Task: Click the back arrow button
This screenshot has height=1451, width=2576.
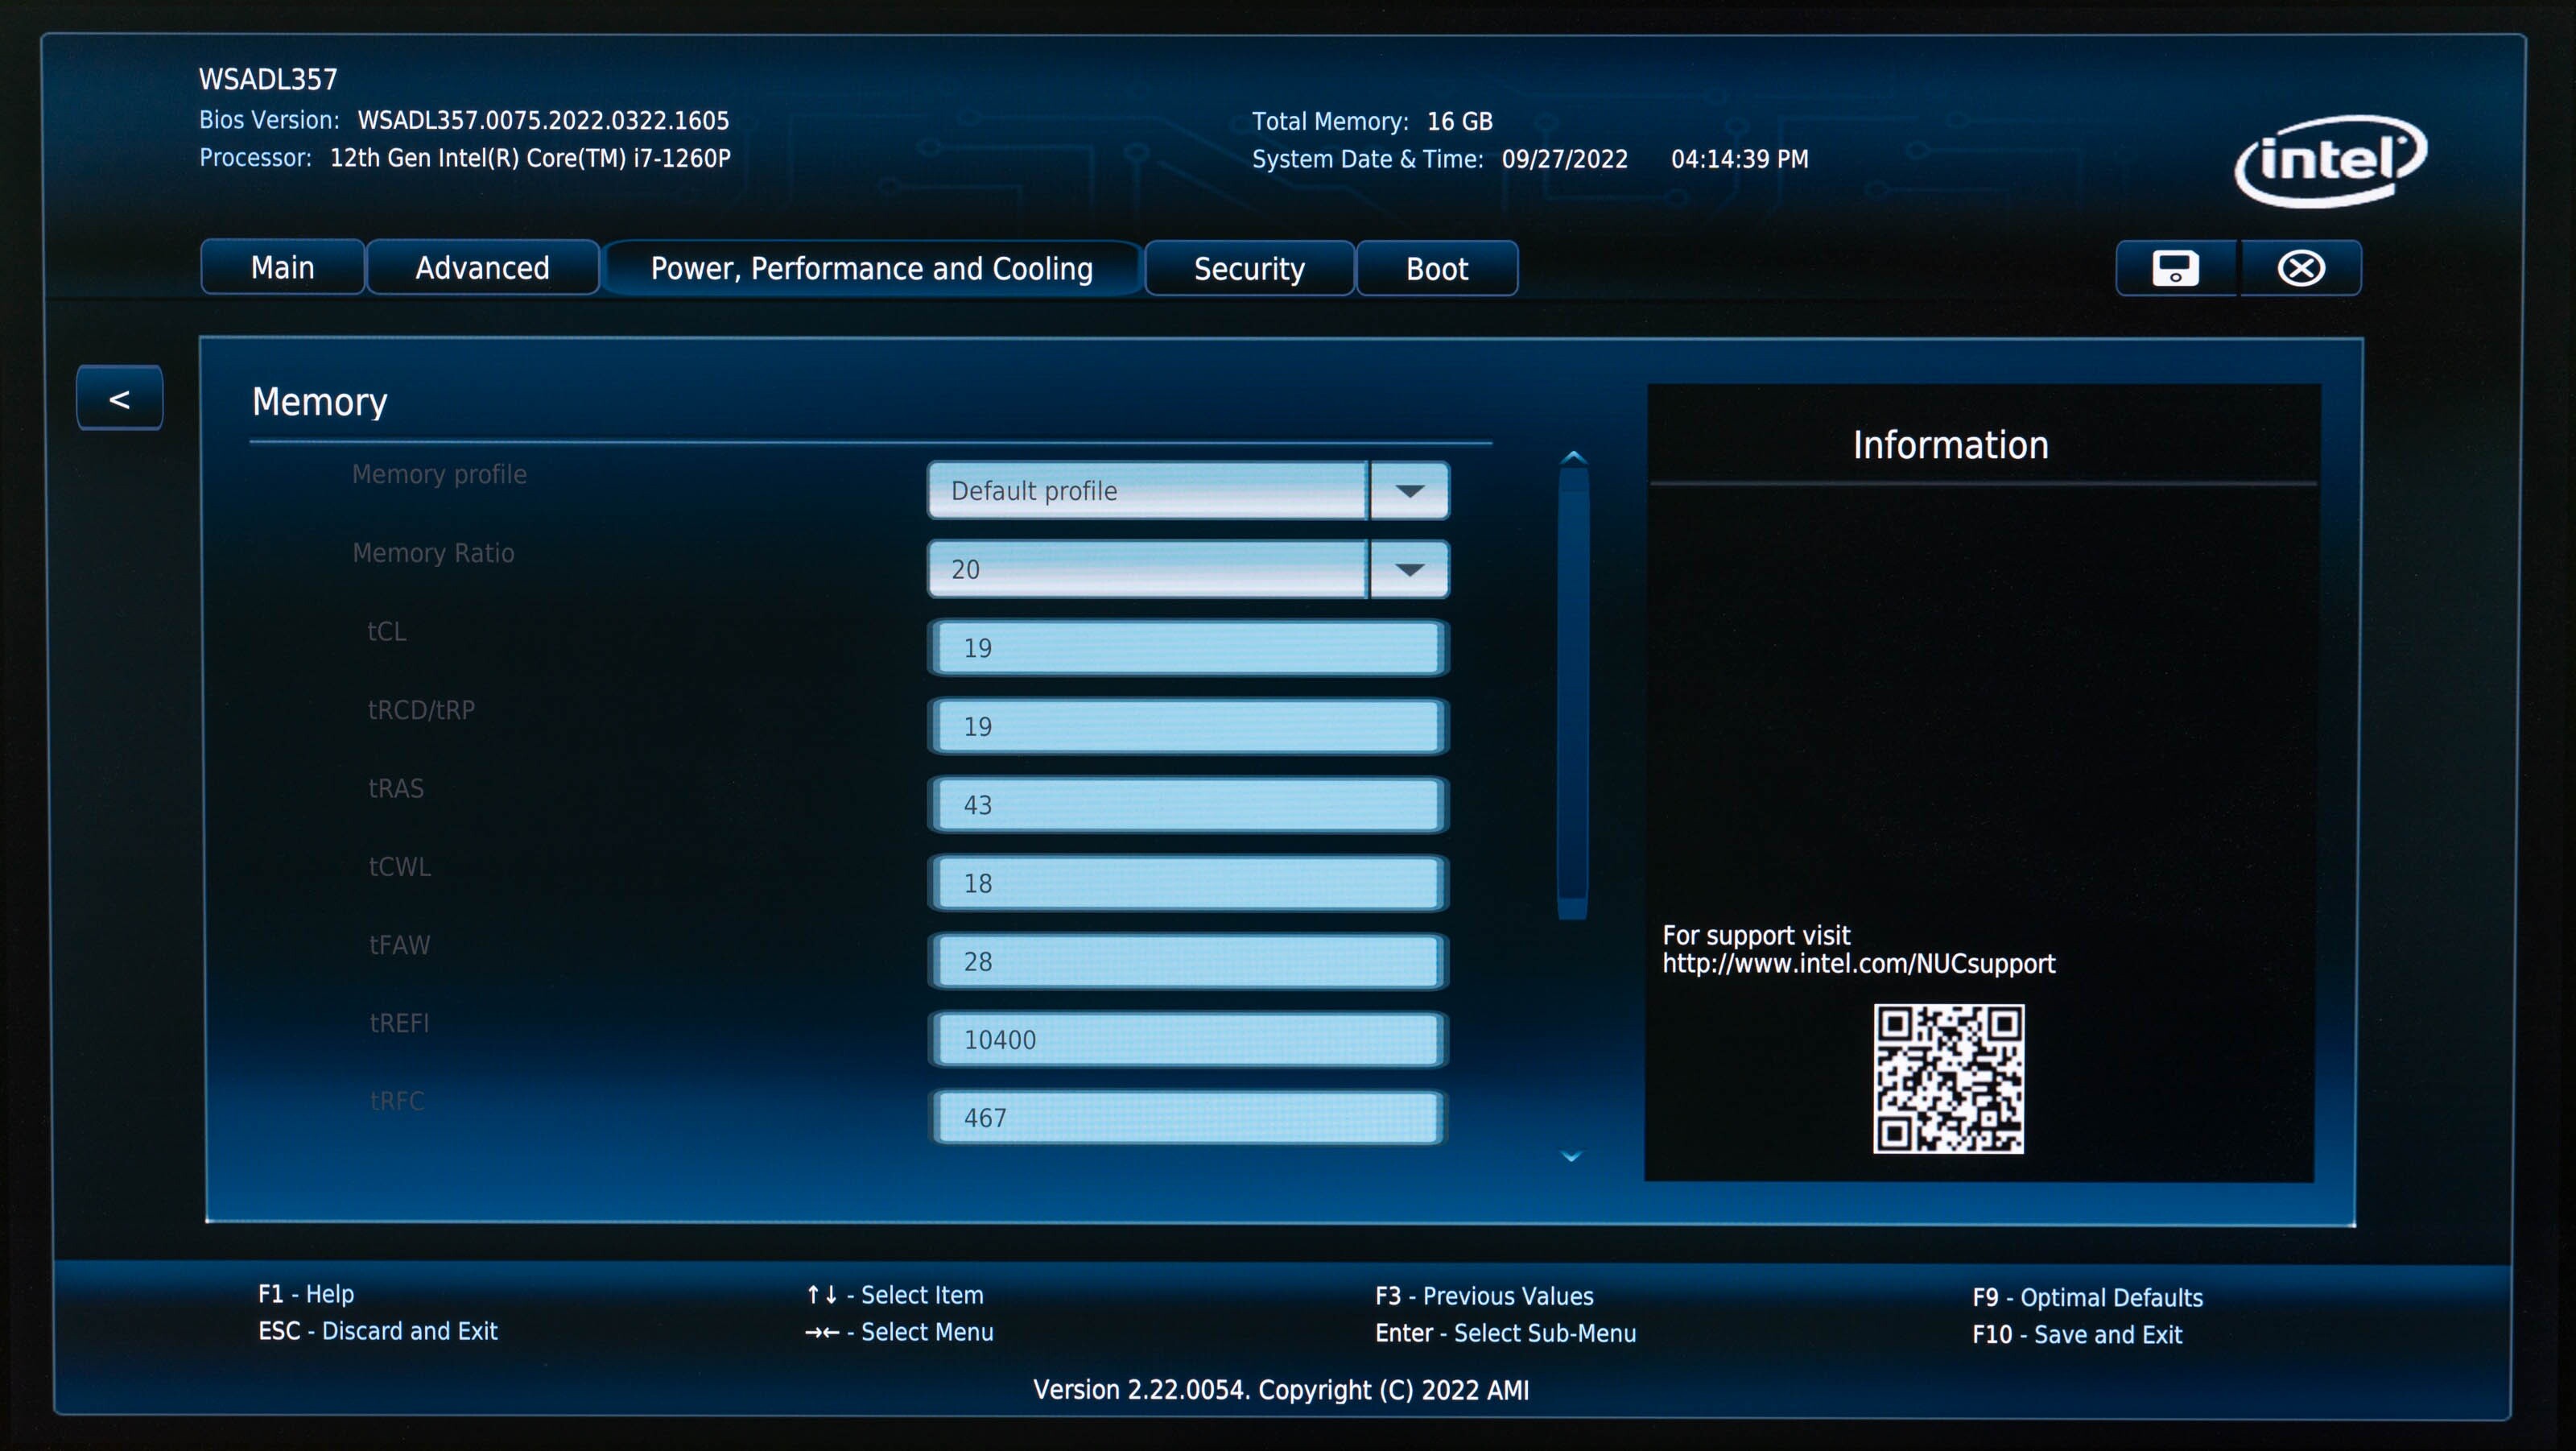Action: (x=119, y=399)
